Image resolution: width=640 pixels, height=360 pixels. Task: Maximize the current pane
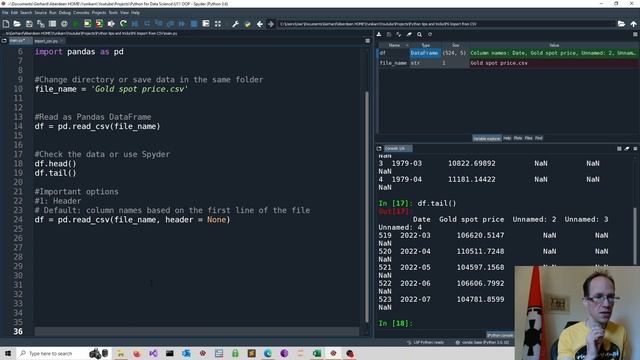tap(218, 24)
